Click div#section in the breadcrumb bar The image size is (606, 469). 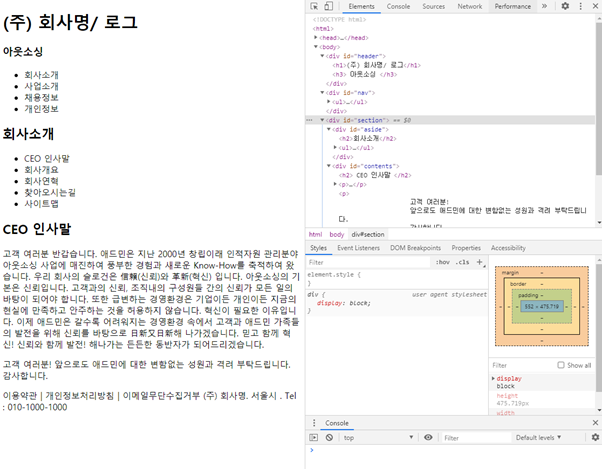(368, 234)
